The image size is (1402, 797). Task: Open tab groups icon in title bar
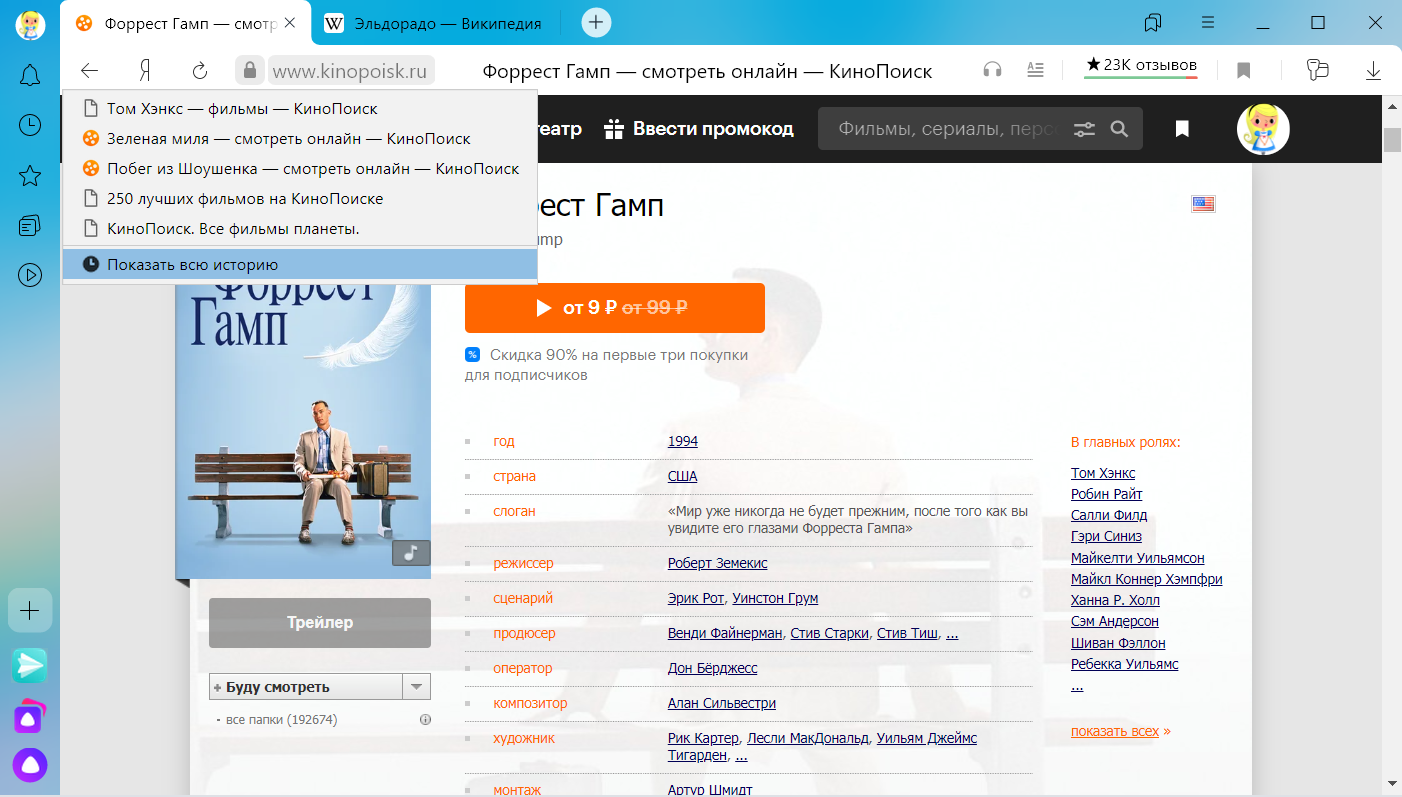pyautogui.click(x=1153, y=22)
